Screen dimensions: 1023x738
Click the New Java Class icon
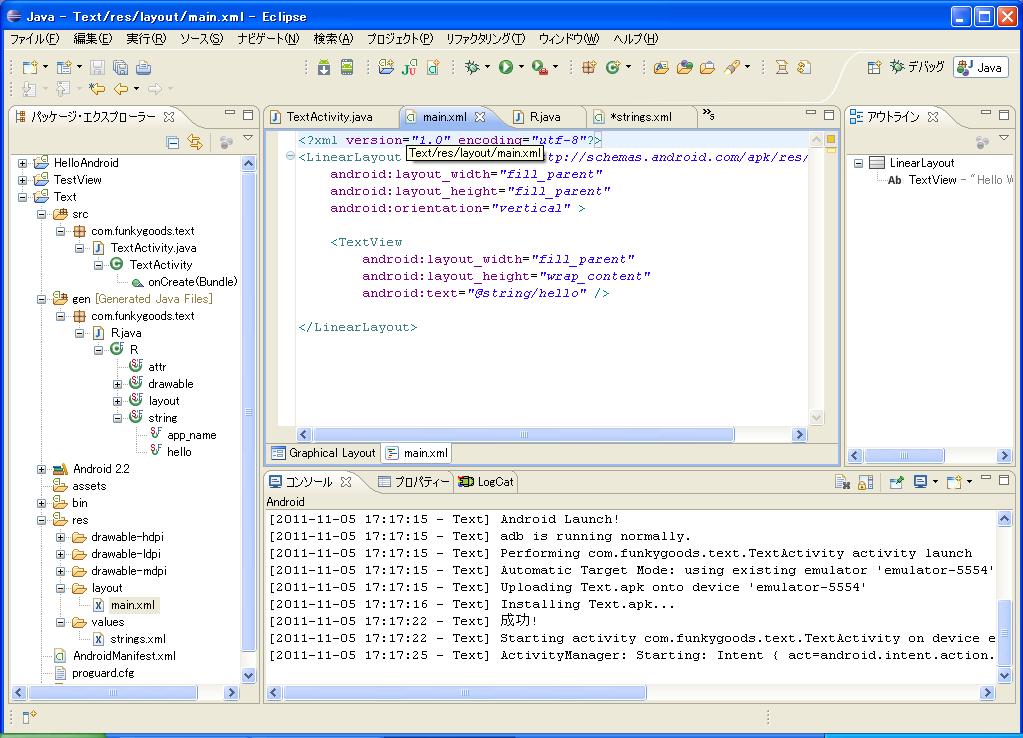(612, 67)
